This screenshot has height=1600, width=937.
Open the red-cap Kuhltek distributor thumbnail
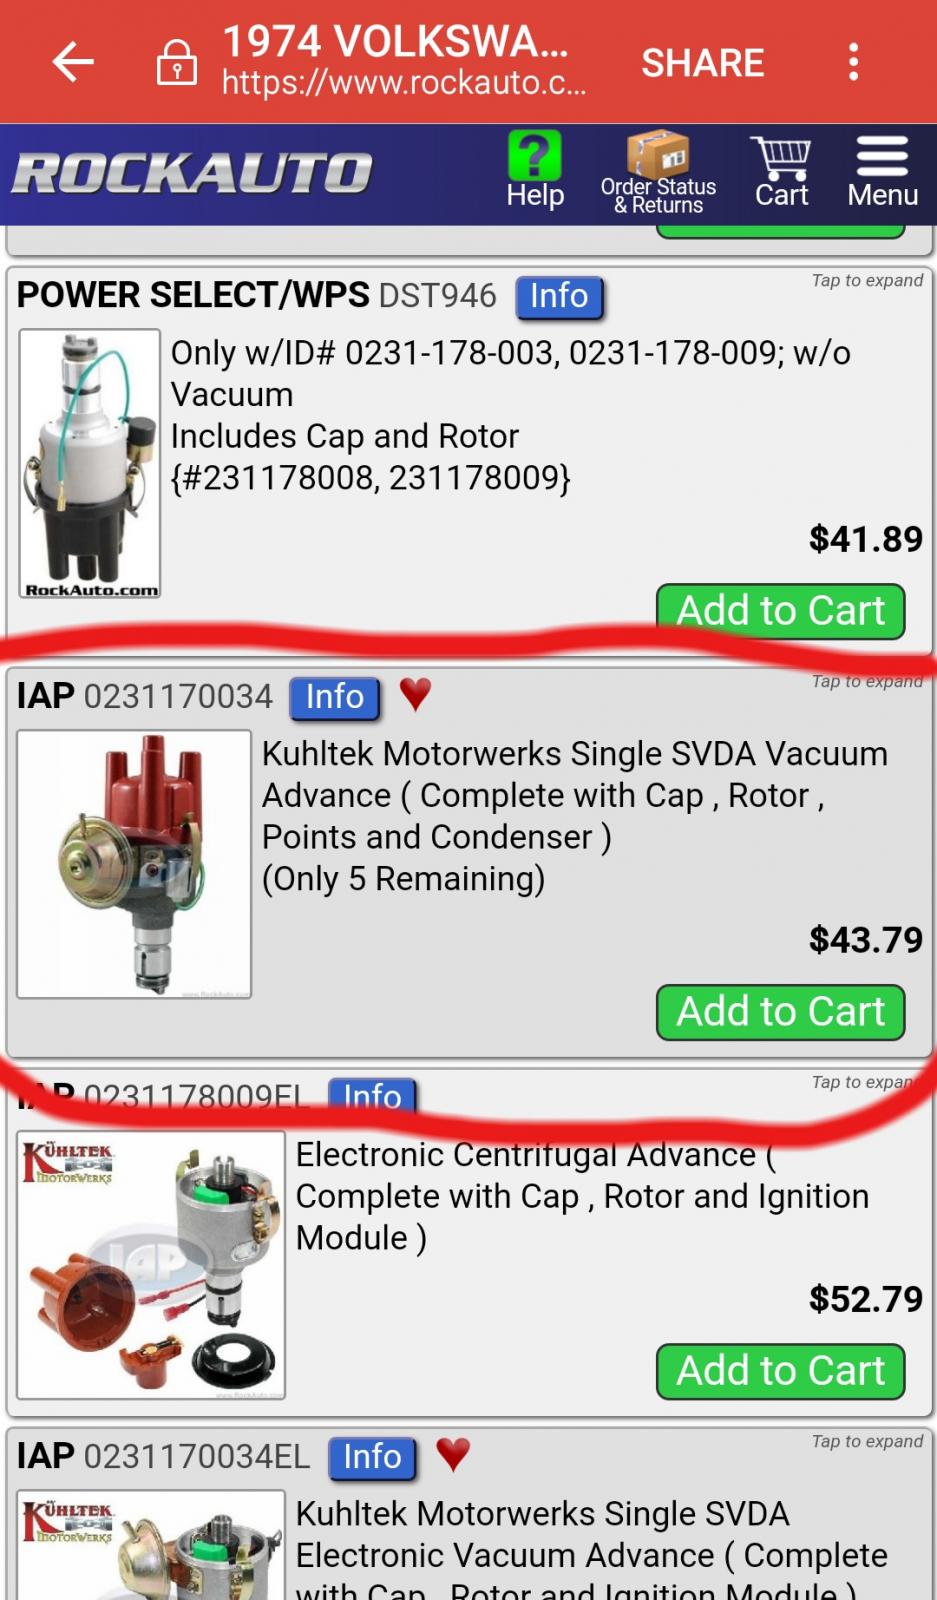pyautogui.click(x=134, y=864)
